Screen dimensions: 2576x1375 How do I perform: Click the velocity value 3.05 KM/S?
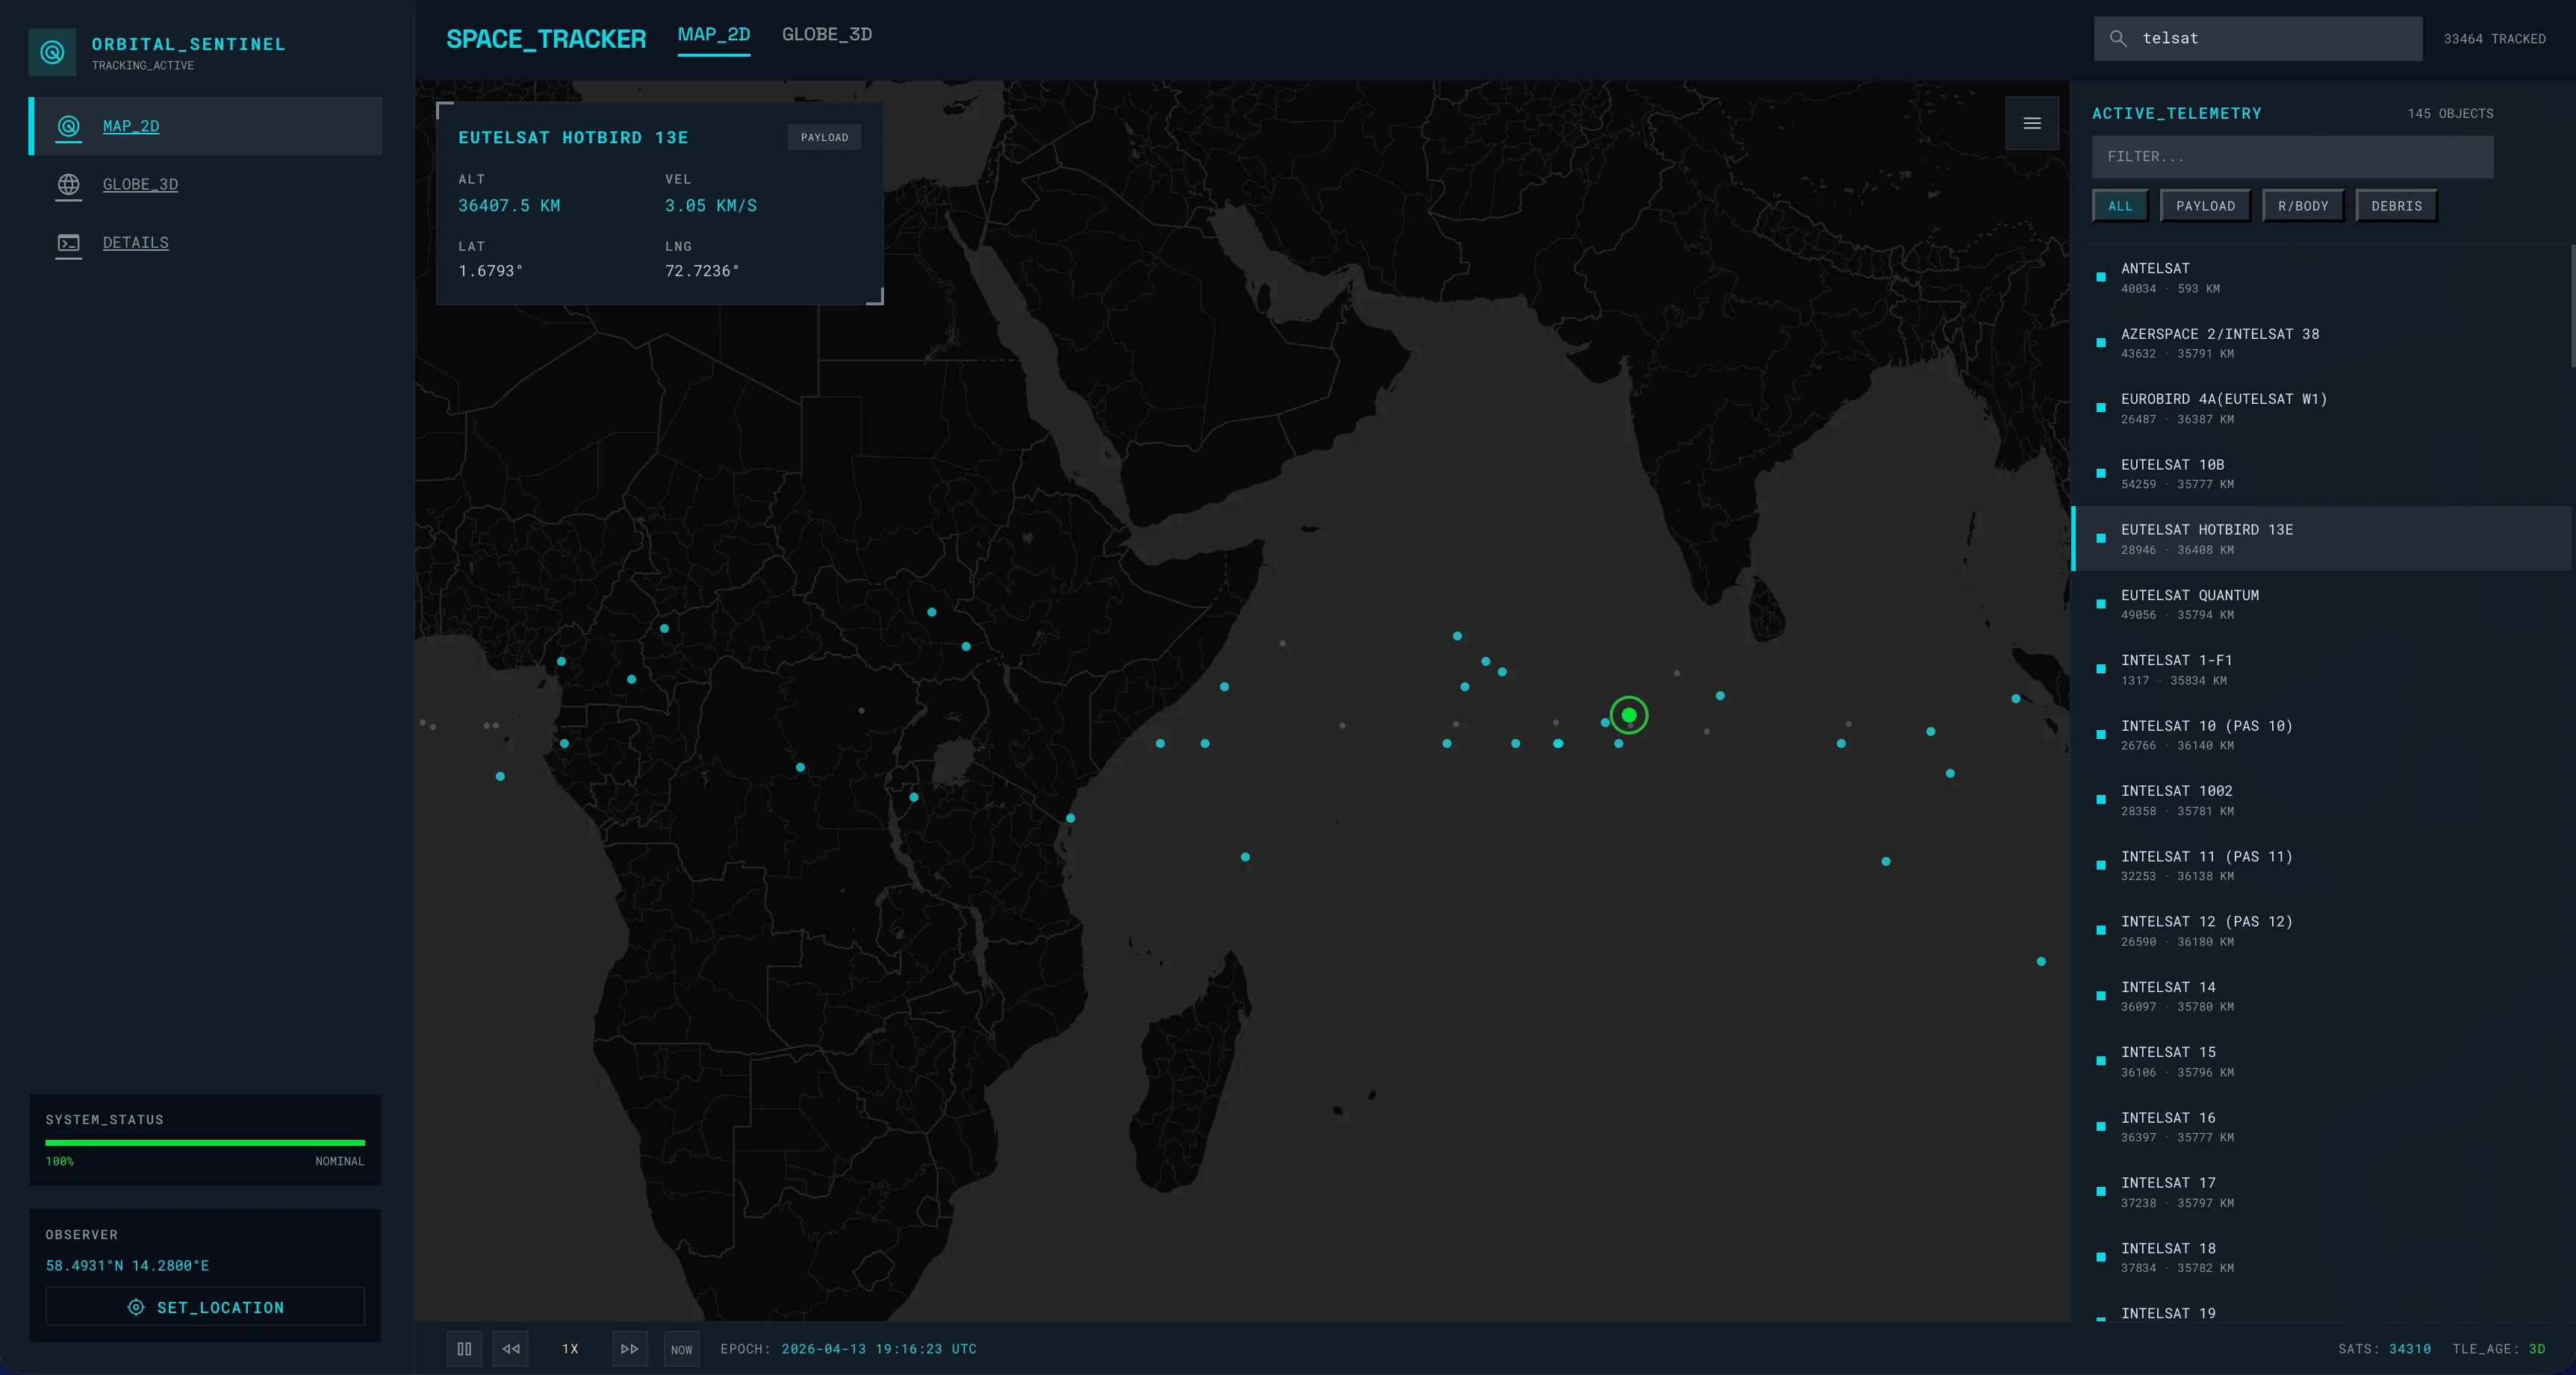click(711, 205)
